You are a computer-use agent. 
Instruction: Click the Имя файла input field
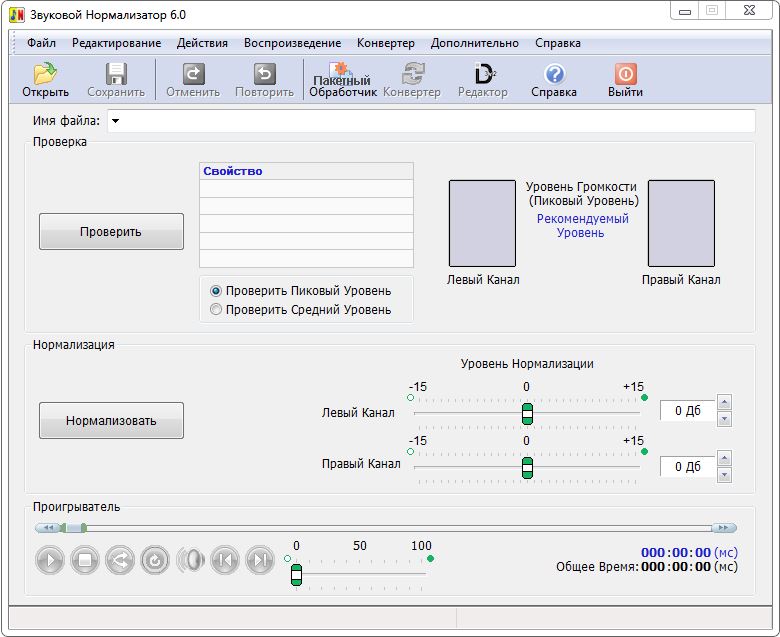click(431, 121)
